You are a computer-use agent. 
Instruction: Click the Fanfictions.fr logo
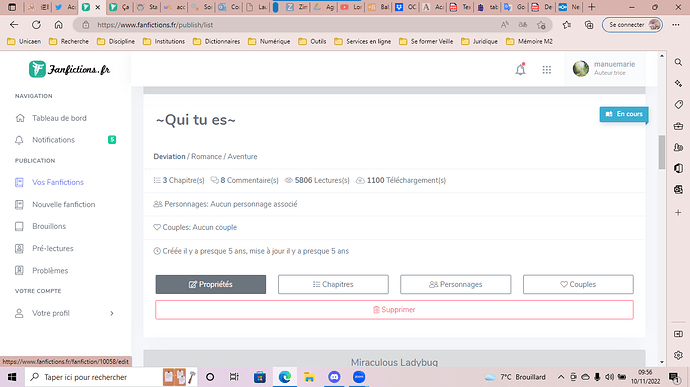[x=70, y=69]
